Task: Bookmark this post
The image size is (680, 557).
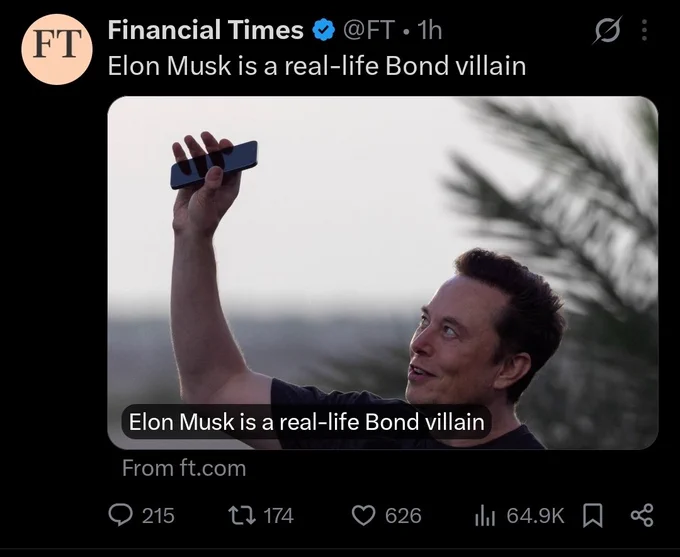Action: click(x=593, y=515)
